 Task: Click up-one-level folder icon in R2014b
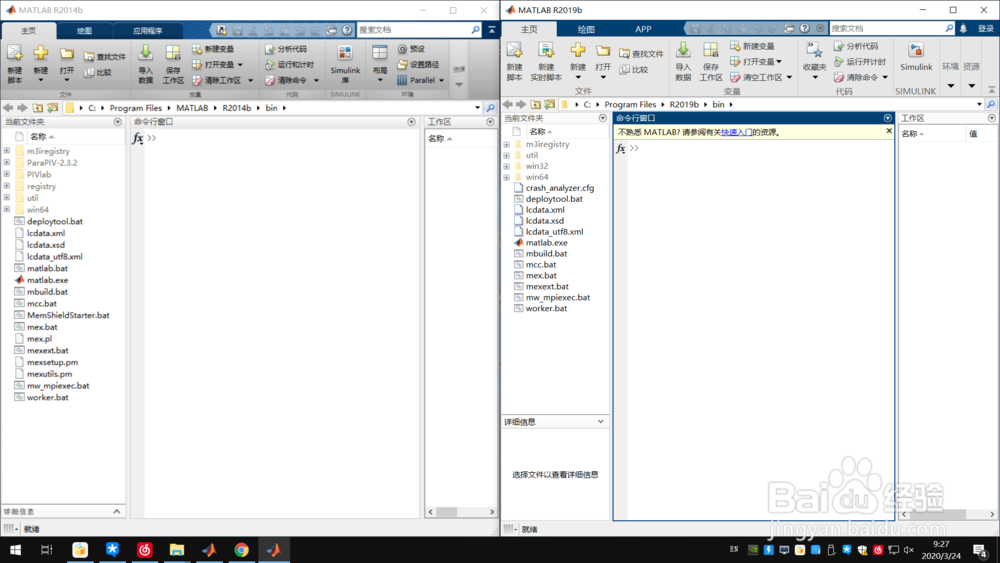(38, 108)
